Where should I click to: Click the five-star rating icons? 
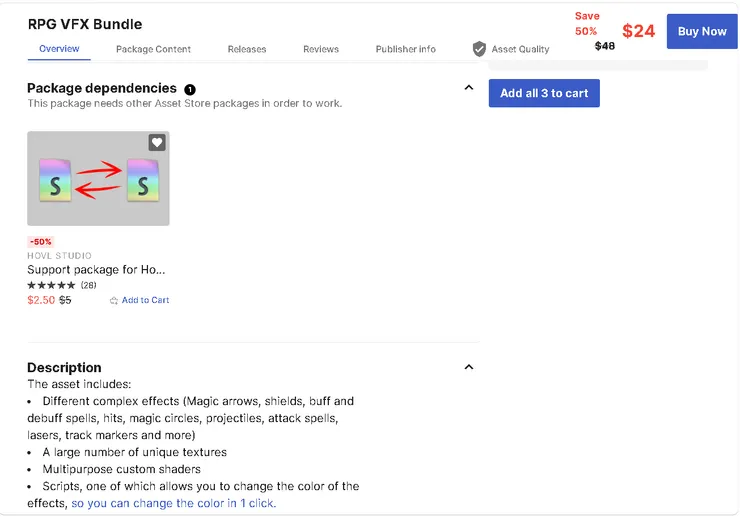point(51,285)
